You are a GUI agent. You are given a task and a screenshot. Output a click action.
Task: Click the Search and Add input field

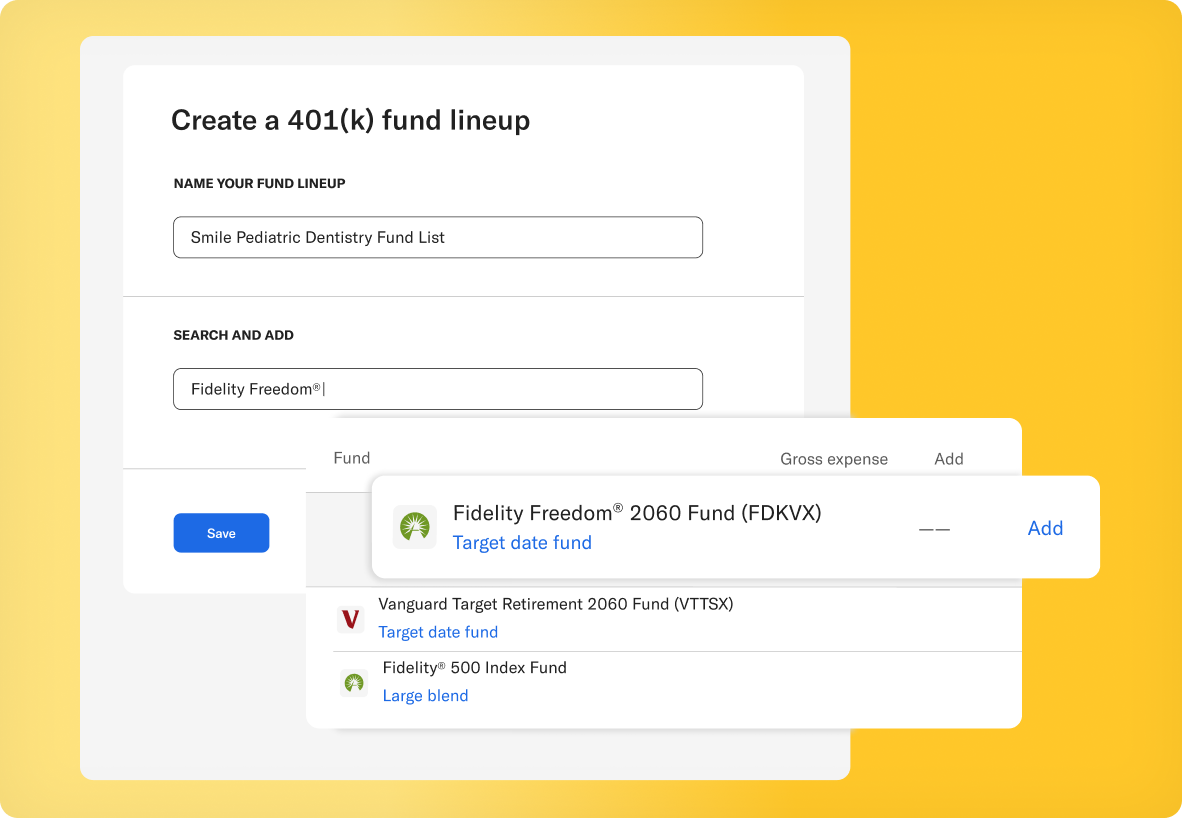pos(438,389)
